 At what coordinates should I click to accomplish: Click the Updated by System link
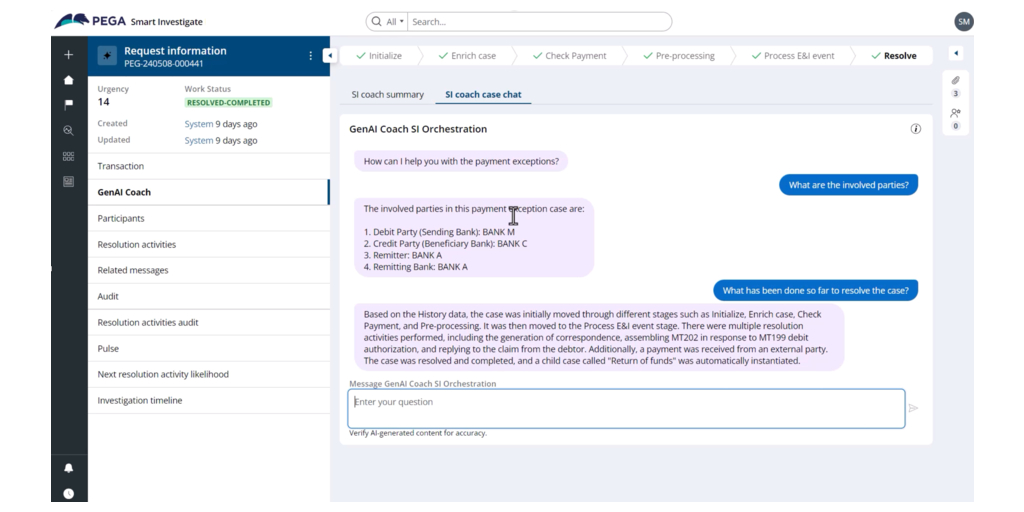tap(199, 140)
